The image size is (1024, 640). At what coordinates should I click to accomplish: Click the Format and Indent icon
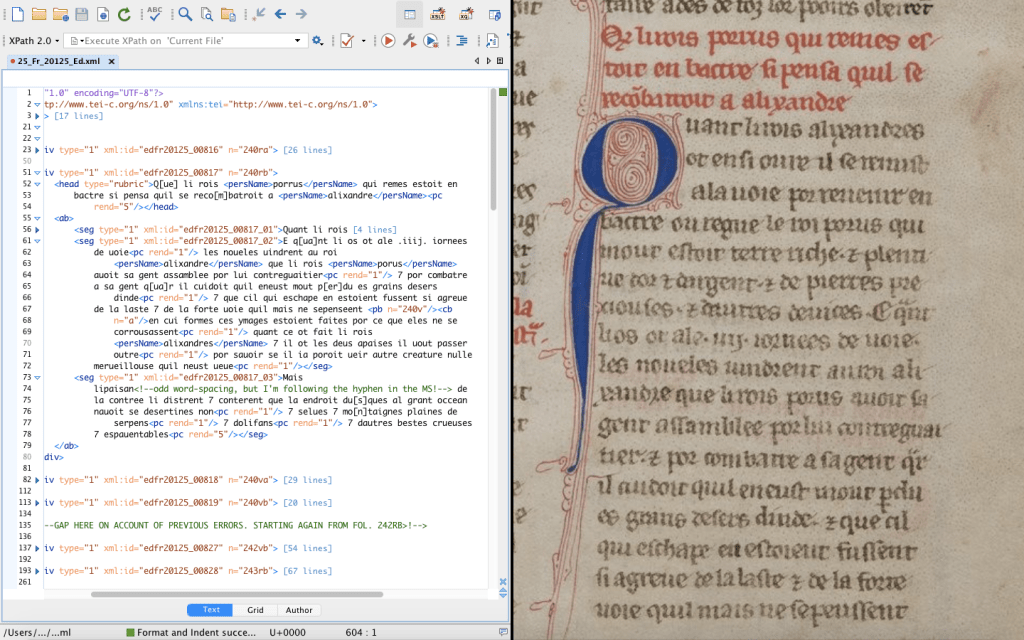tap(462, 41)
